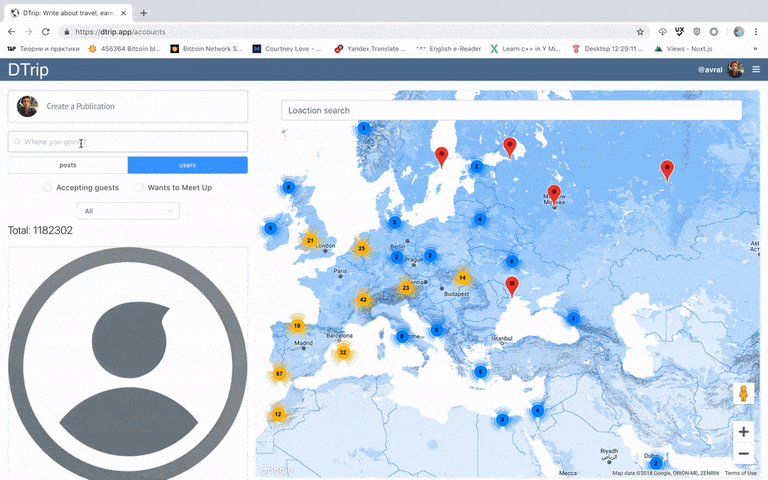Open the @avral profile link
Screen dimensions: 768x480
(x=710, y=70)
